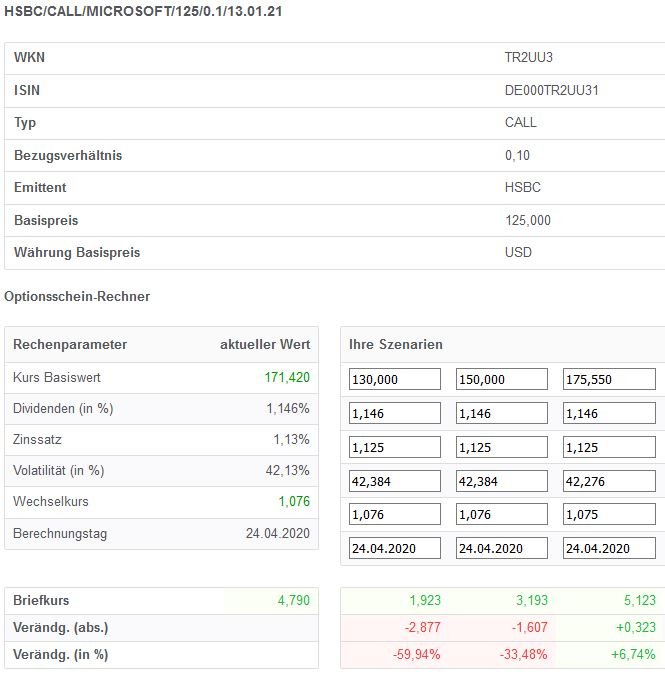Screen dimensions: 665x682
Task: Select the third scenario's Zinssatz field
Action: coord(609,446)
